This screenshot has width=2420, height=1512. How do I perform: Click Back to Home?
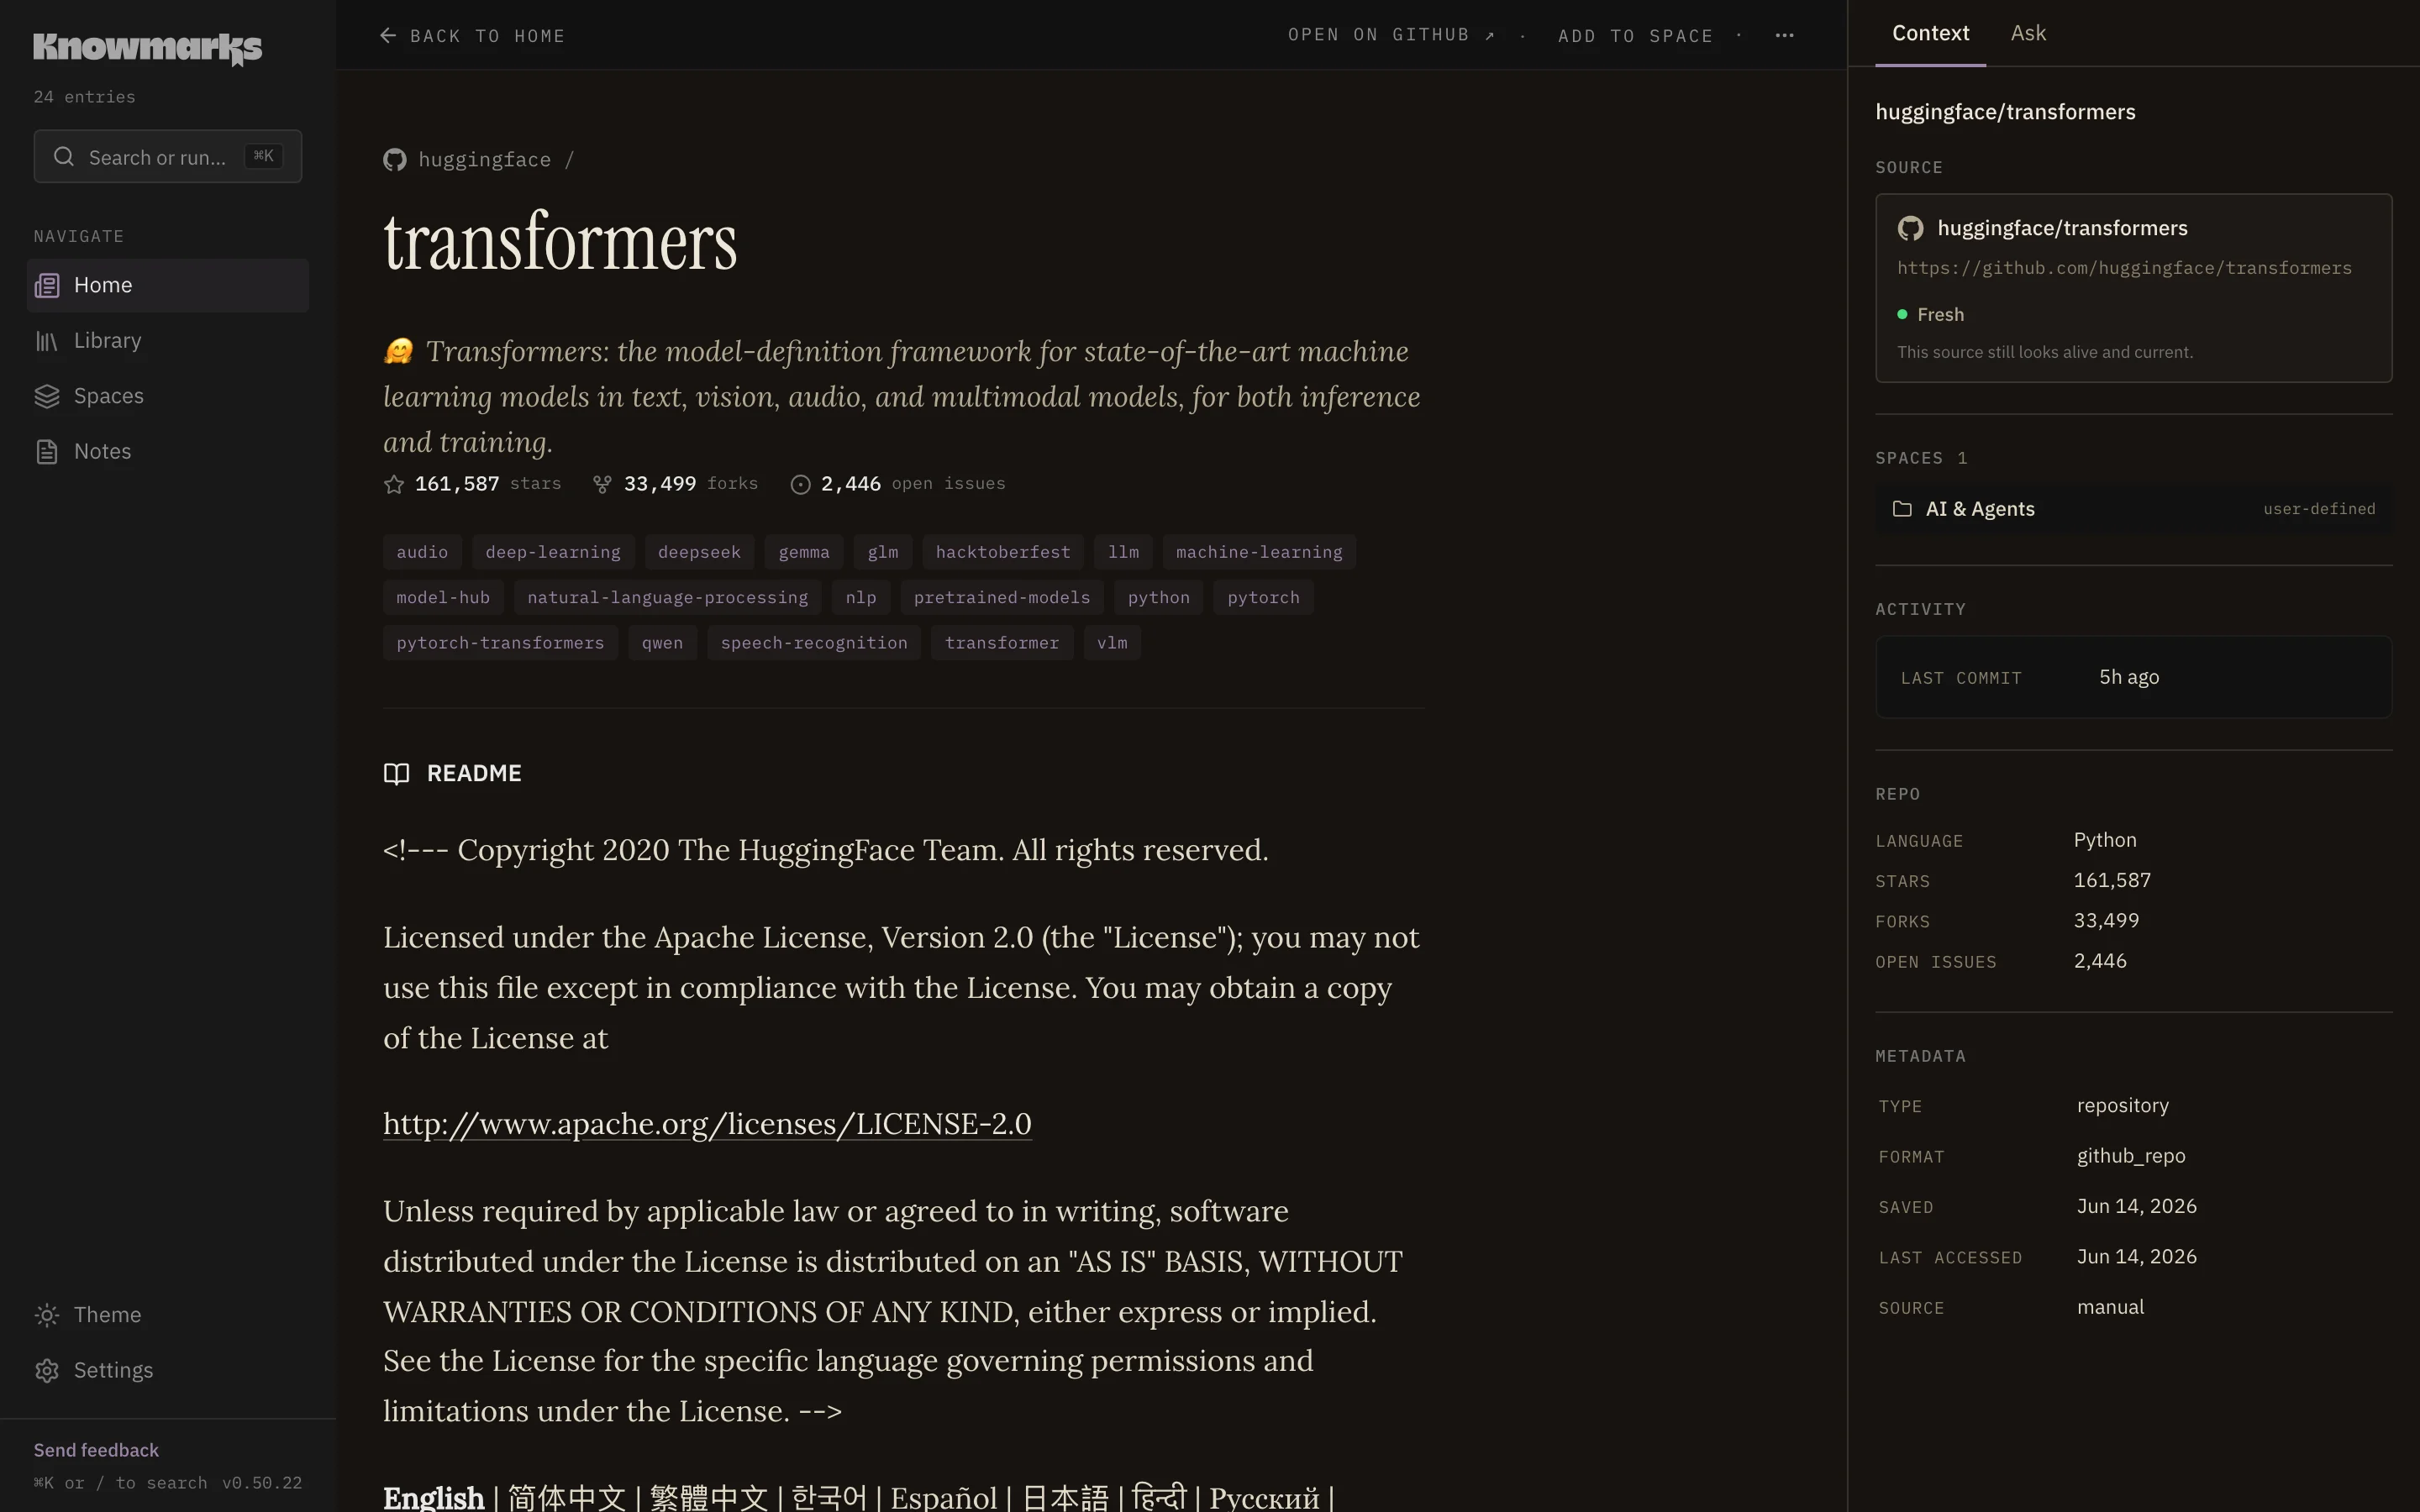tap(472, 36)
